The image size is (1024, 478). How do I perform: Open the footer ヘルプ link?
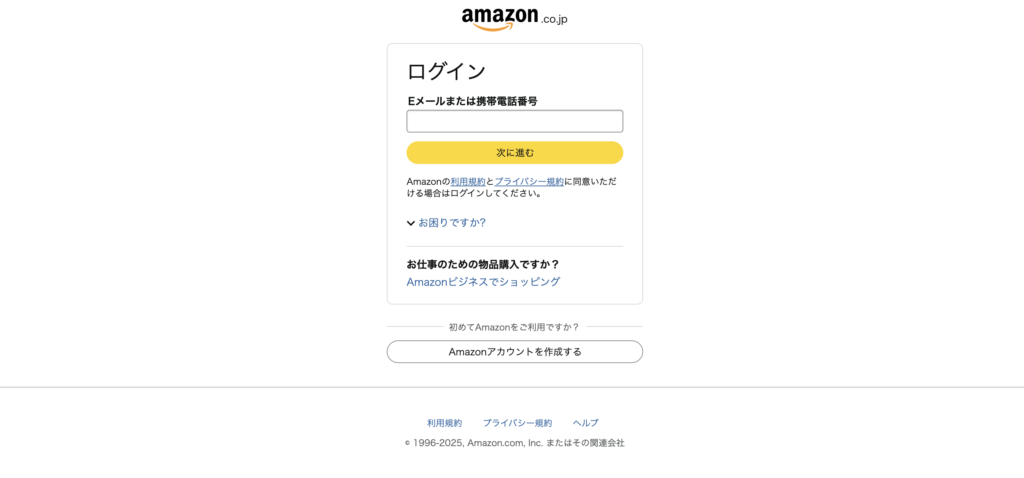(586, 423)
